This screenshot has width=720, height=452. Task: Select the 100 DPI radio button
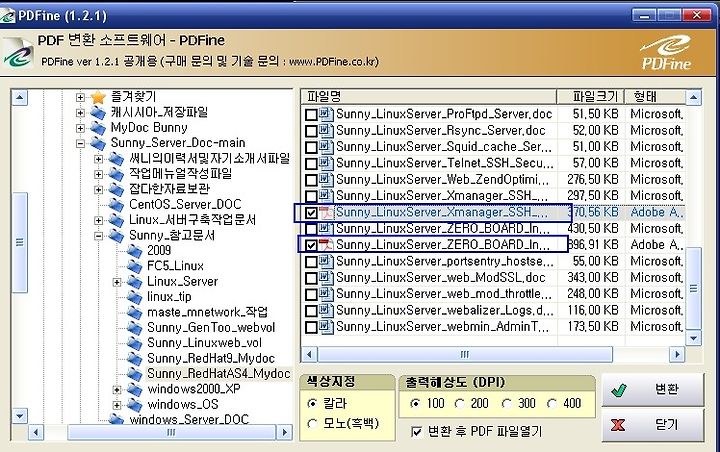click(x=415, y=403)
